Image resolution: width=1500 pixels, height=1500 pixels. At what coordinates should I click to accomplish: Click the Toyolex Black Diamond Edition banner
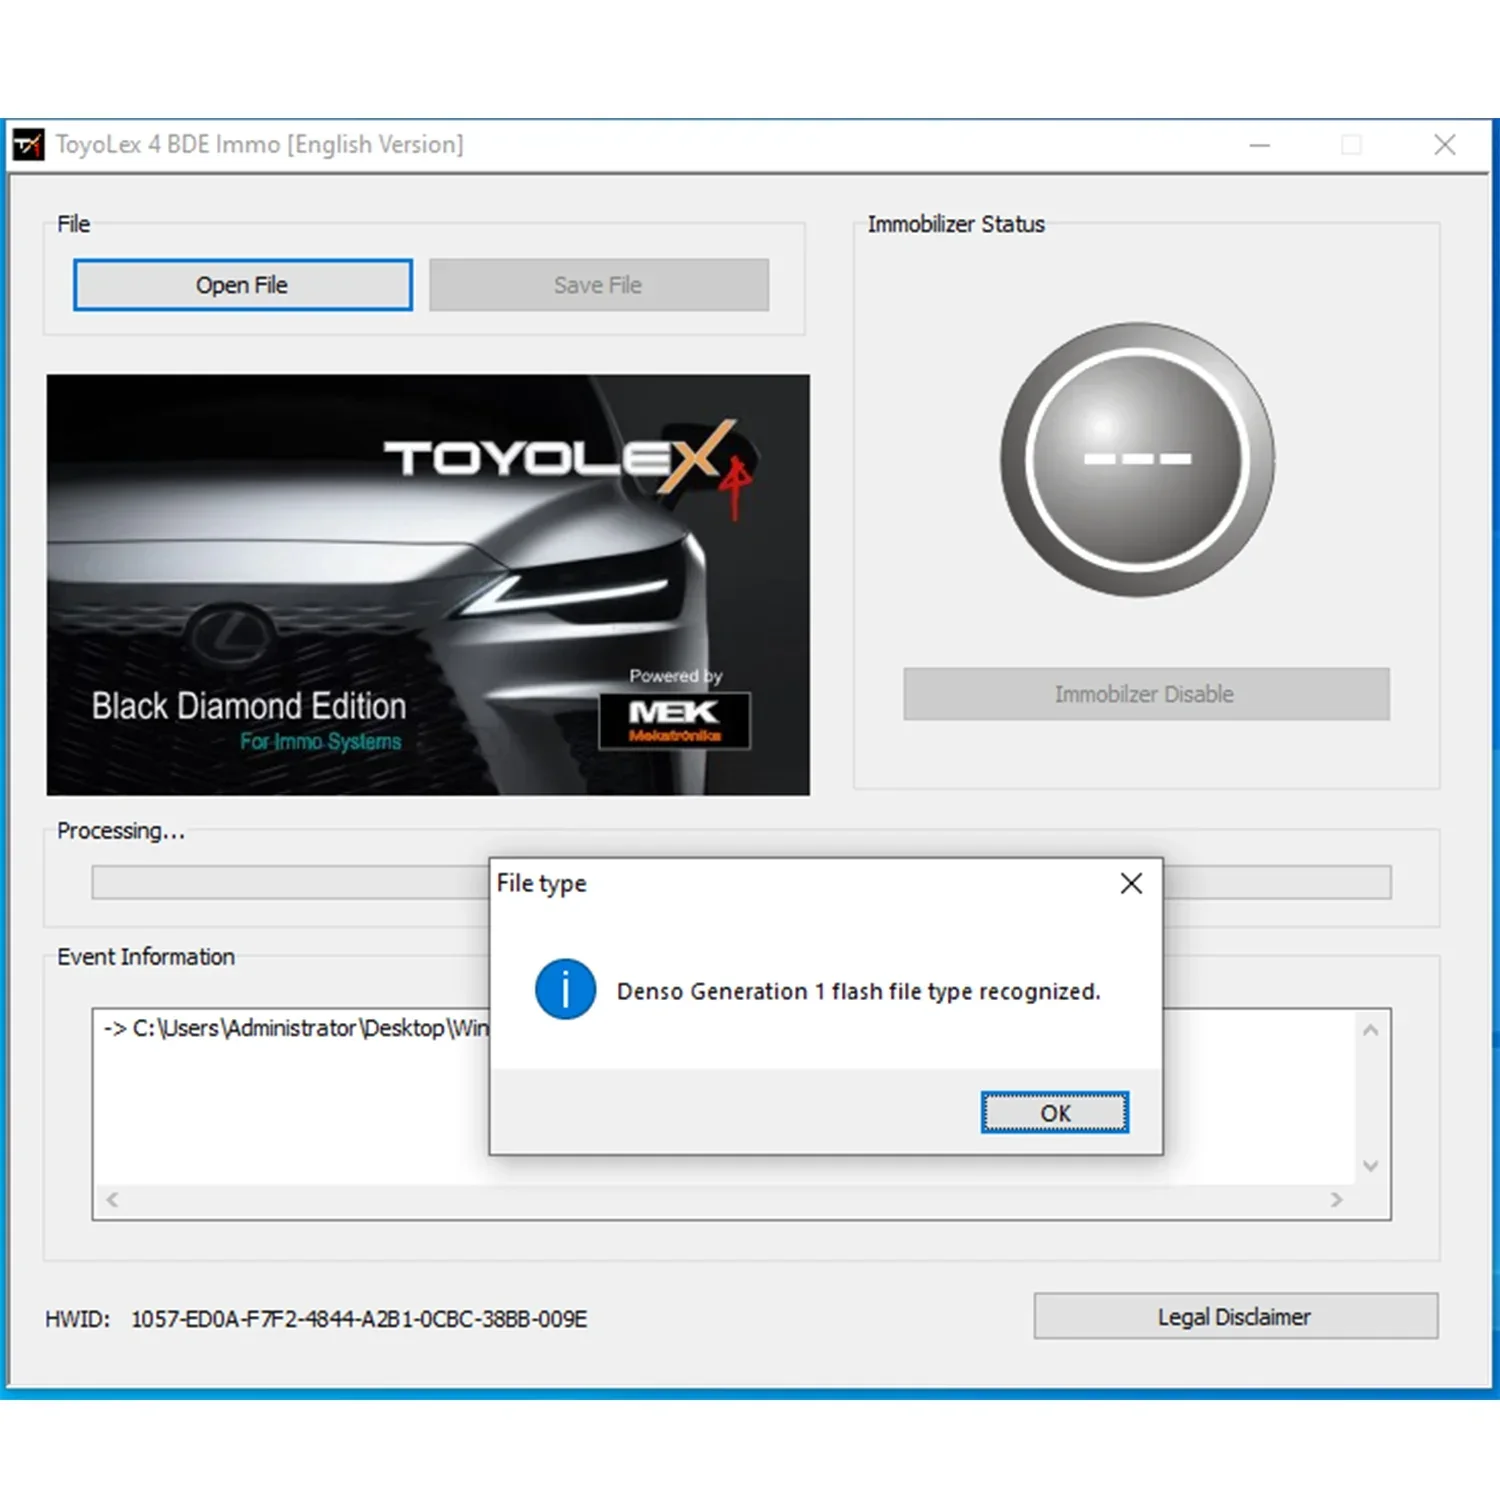(x=427, y=585)
